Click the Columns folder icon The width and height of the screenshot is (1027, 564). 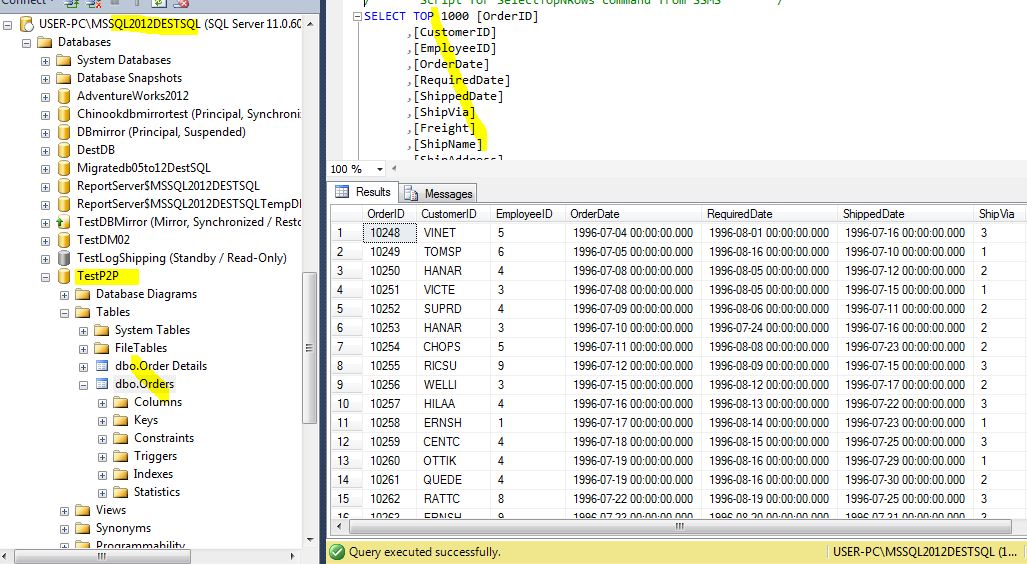(121, 402)
